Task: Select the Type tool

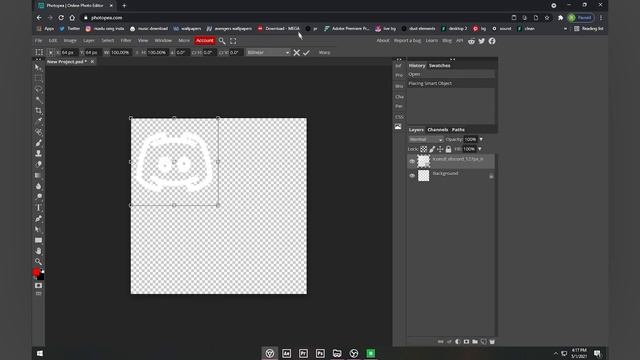Action: click(x=38, y=207)
